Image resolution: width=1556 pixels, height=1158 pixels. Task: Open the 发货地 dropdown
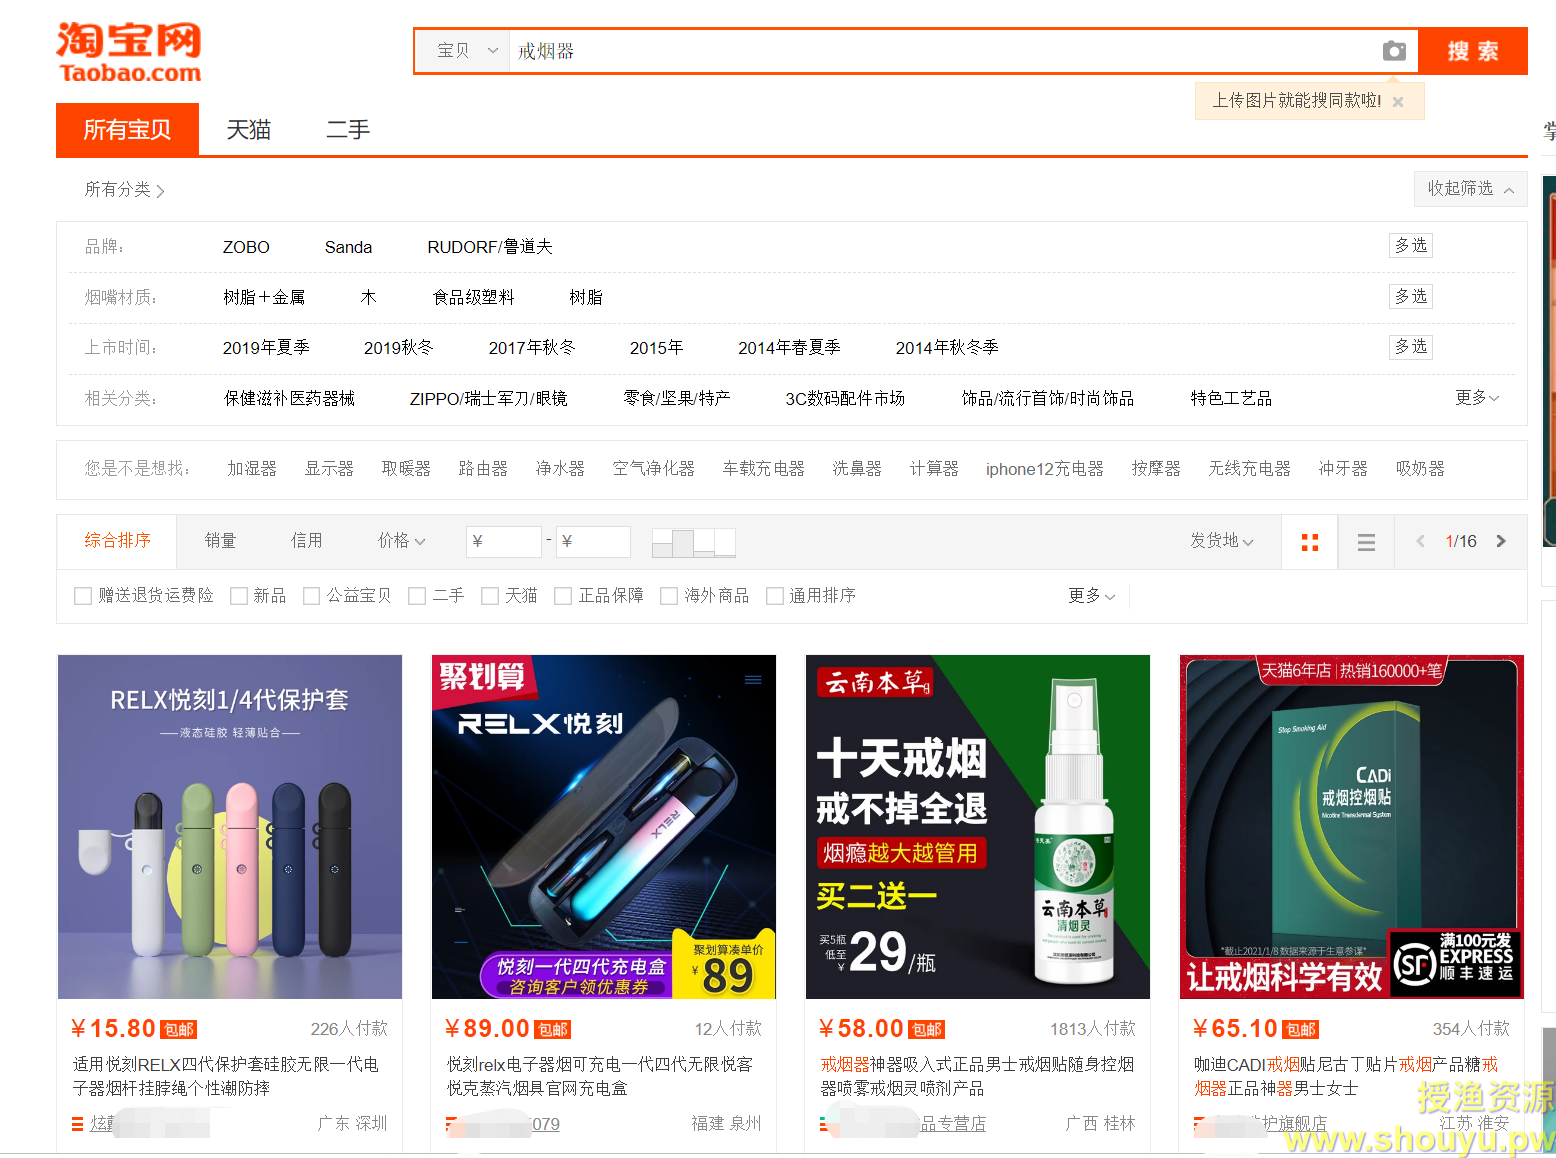(1222, 541)
